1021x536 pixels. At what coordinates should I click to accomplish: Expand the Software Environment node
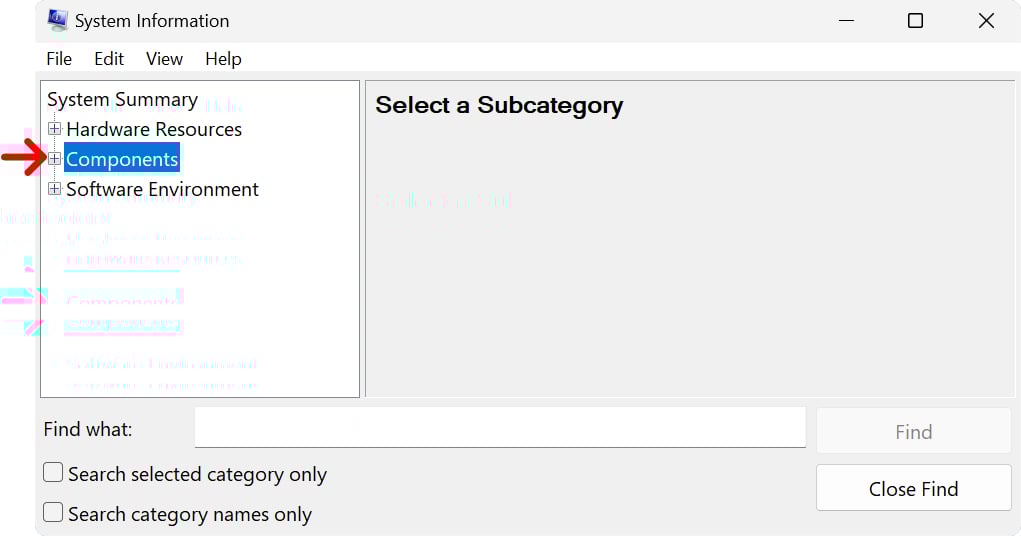(x=55, y=189)
